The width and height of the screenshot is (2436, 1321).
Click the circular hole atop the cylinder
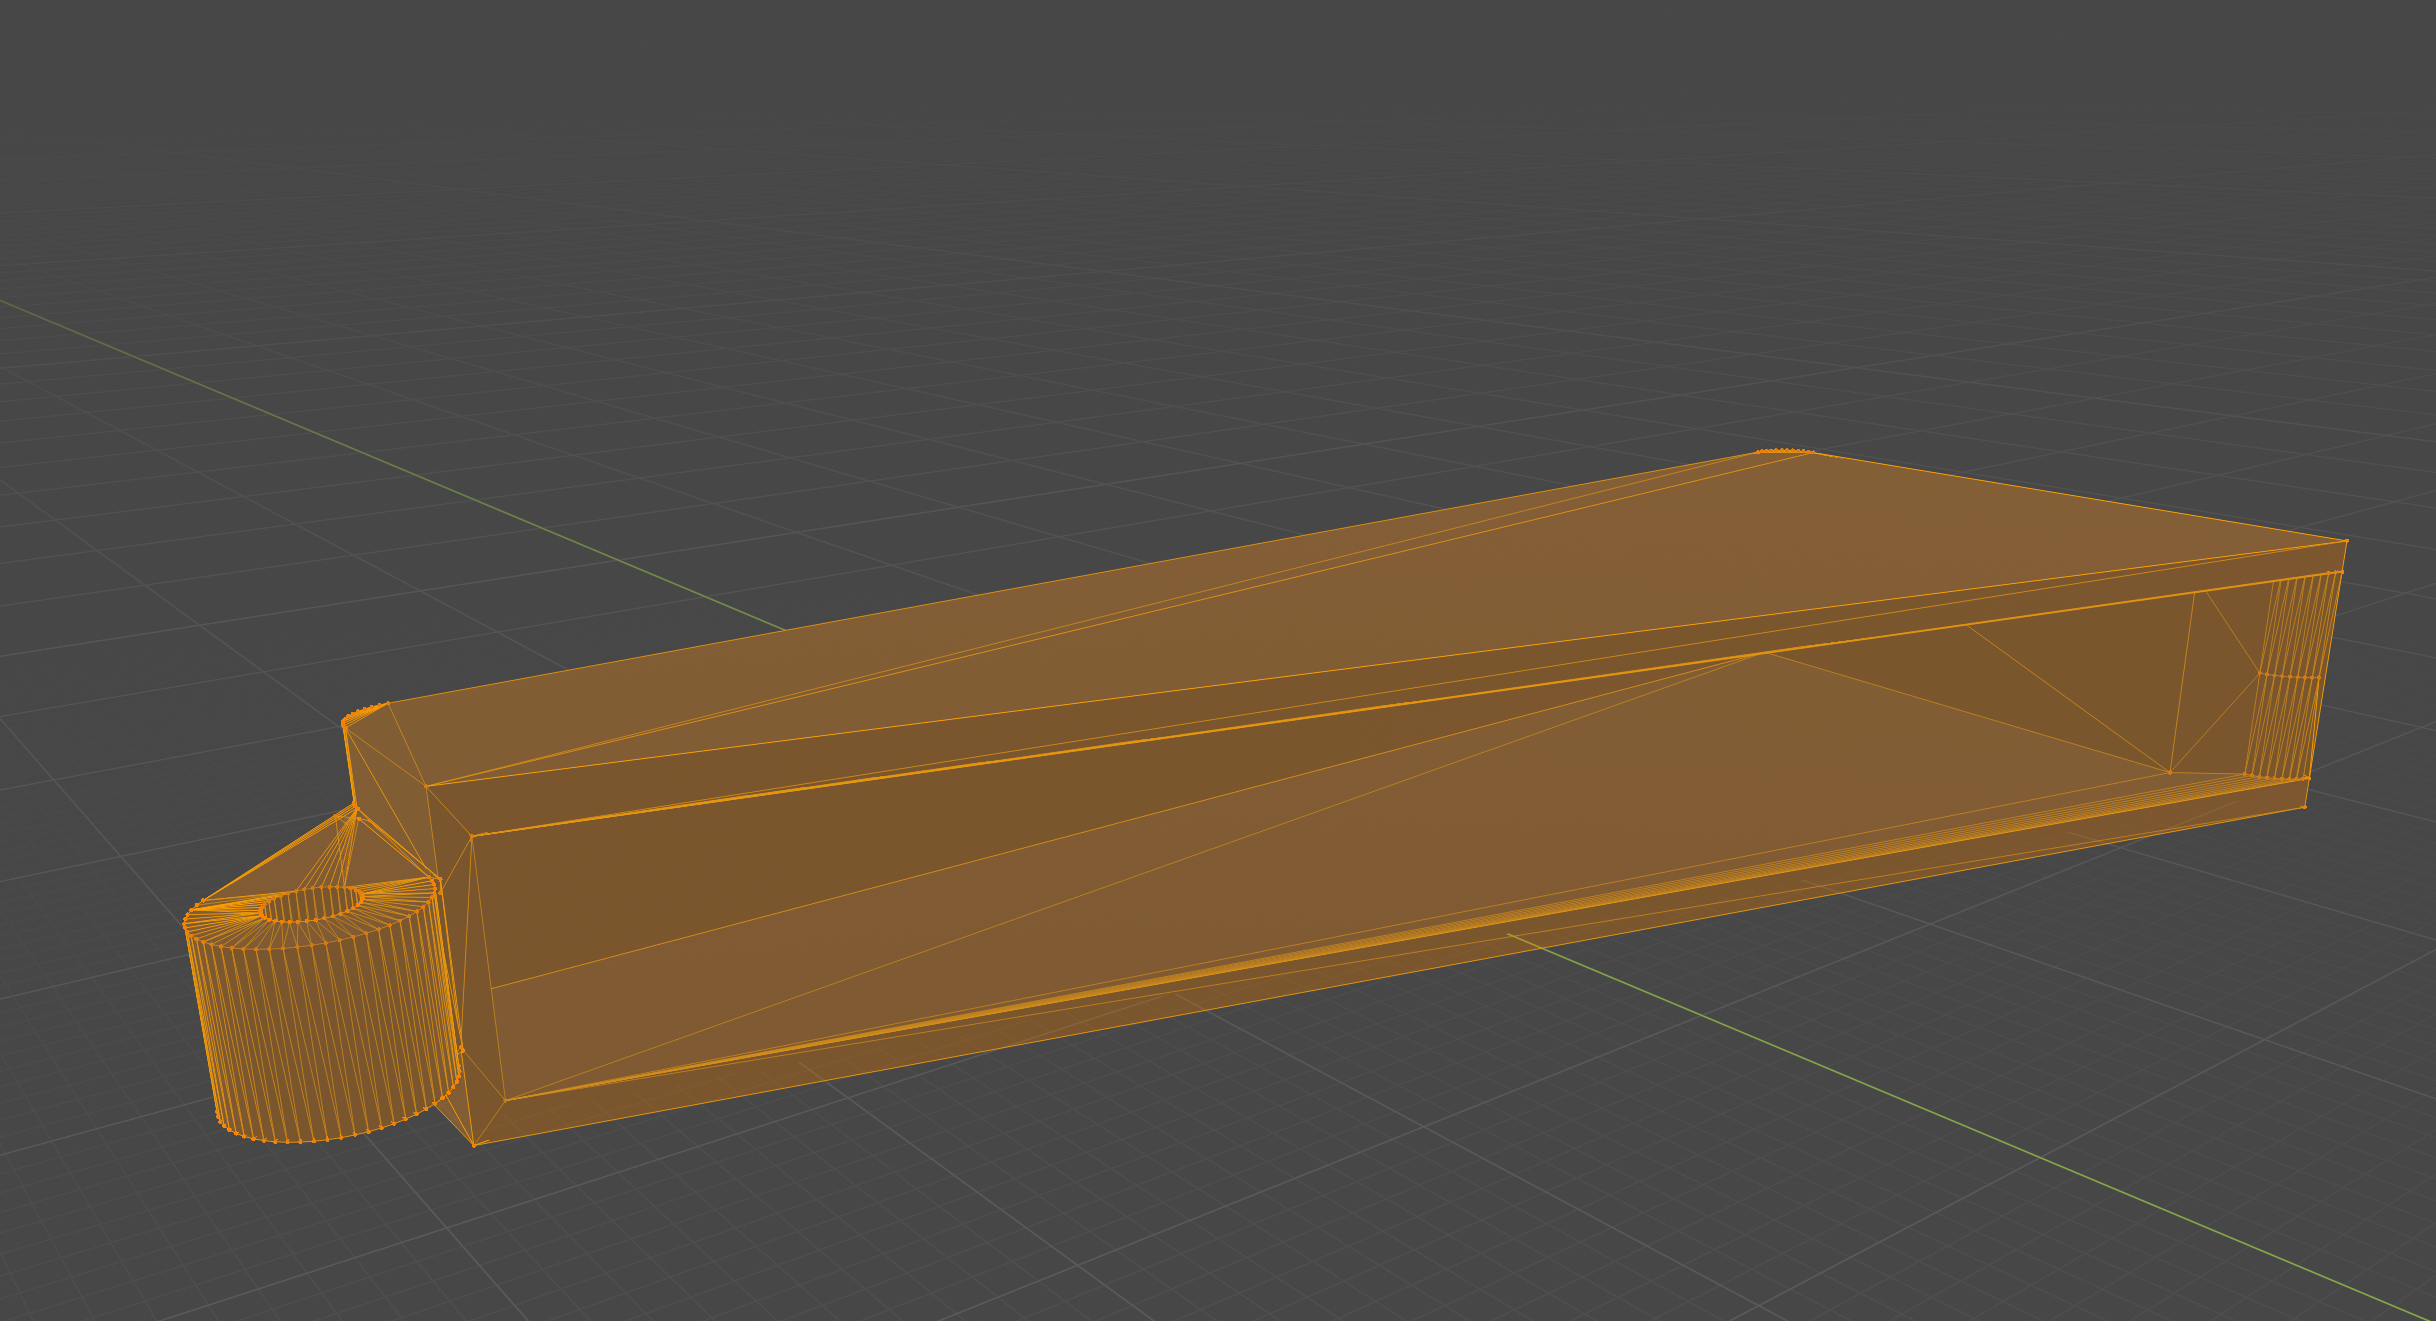coord(311,904)
